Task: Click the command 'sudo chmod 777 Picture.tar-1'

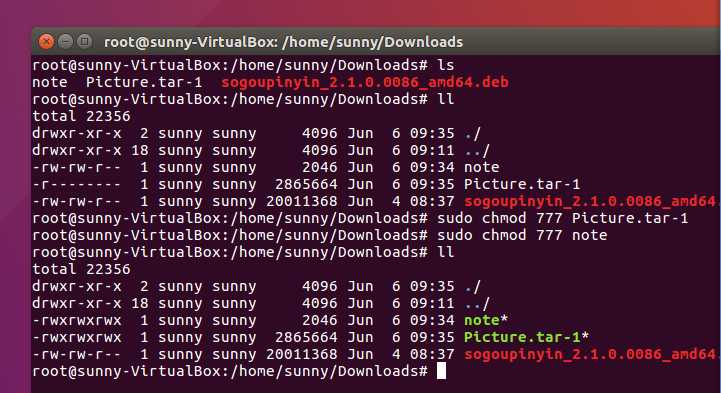Action: pos(562,218)
